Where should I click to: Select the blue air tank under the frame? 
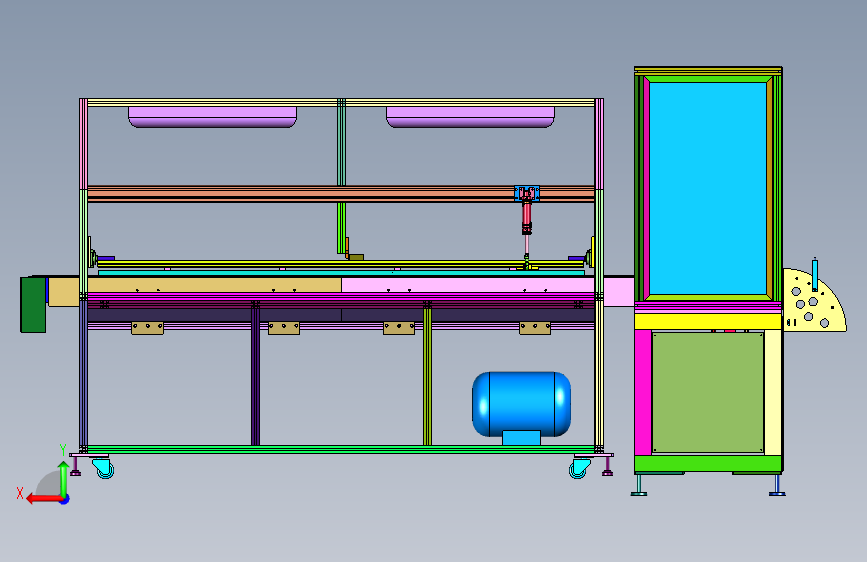(x=521, y=404)
